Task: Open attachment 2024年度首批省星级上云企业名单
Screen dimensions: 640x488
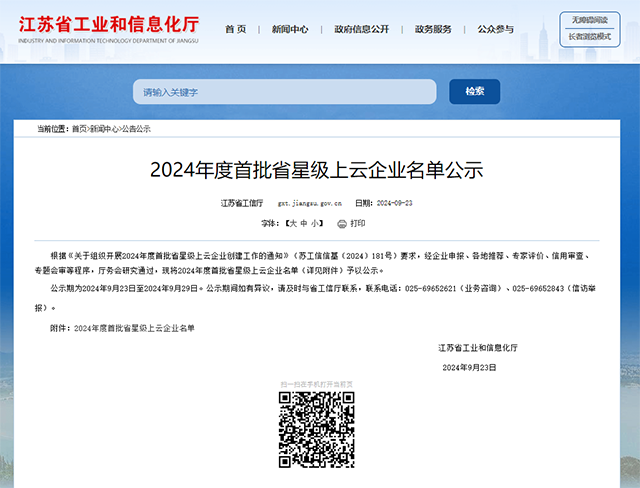Action: point(134,328)
